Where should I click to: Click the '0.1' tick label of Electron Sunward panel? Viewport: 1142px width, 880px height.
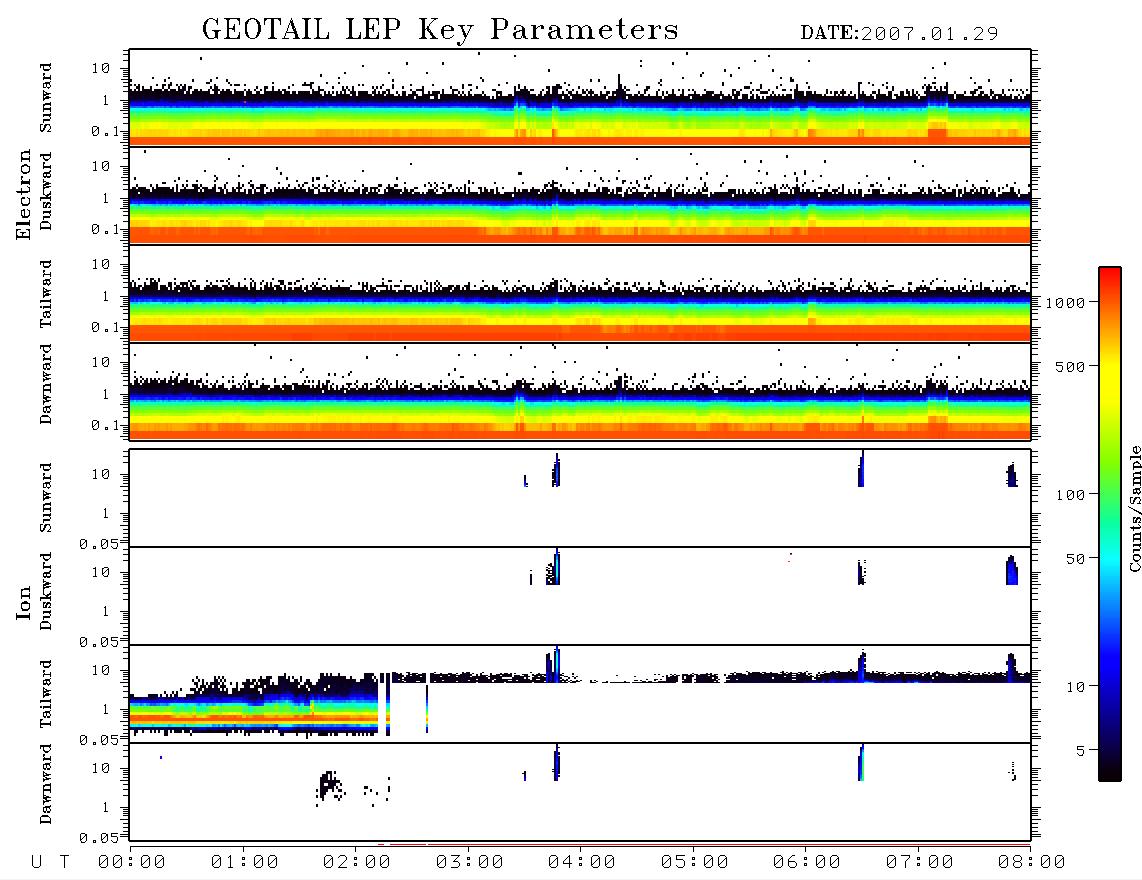coord(104,132)
